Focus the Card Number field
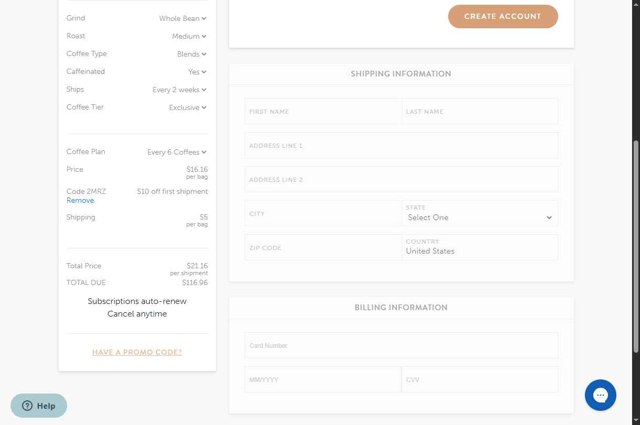Image resolution: width=640 pixels, height=425 pixels. coord(401,345)
